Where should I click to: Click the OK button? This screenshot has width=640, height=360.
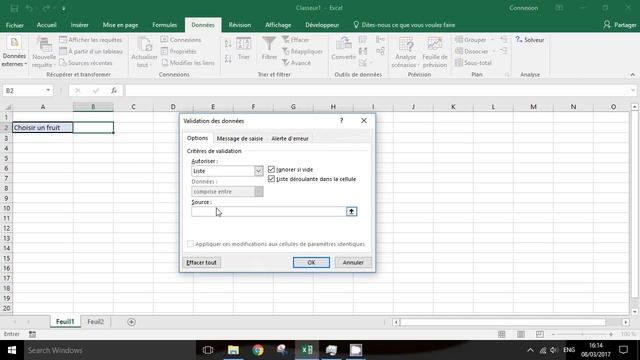(311, 262)
